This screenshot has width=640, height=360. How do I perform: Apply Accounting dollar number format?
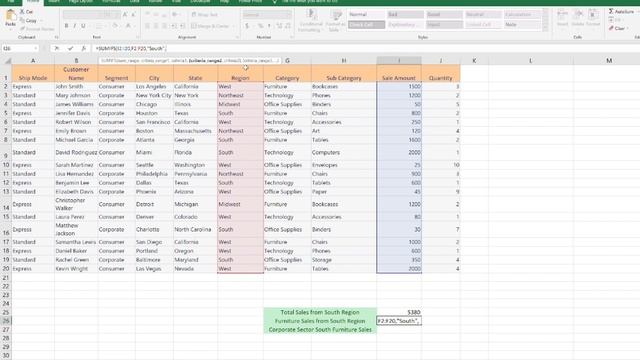[247, 26]
